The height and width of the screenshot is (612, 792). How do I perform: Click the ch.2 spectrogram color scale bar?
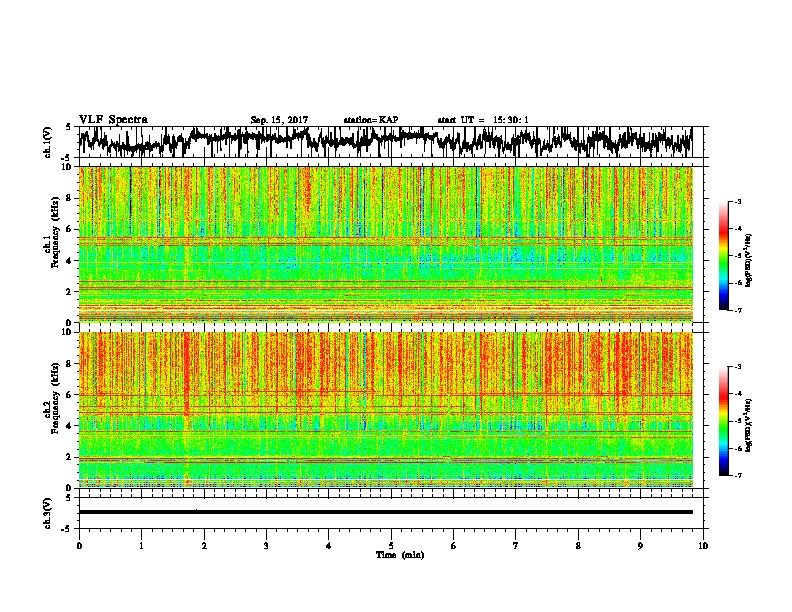coord(723,421)
